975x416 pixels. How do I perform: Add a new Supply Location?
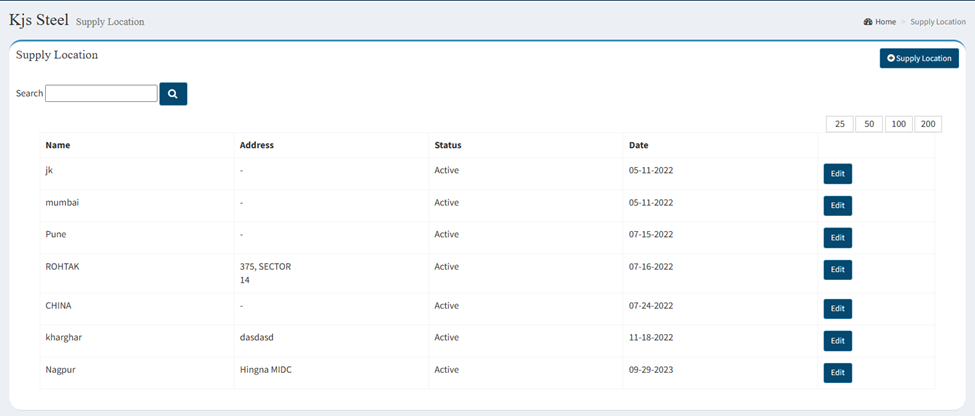919,58
